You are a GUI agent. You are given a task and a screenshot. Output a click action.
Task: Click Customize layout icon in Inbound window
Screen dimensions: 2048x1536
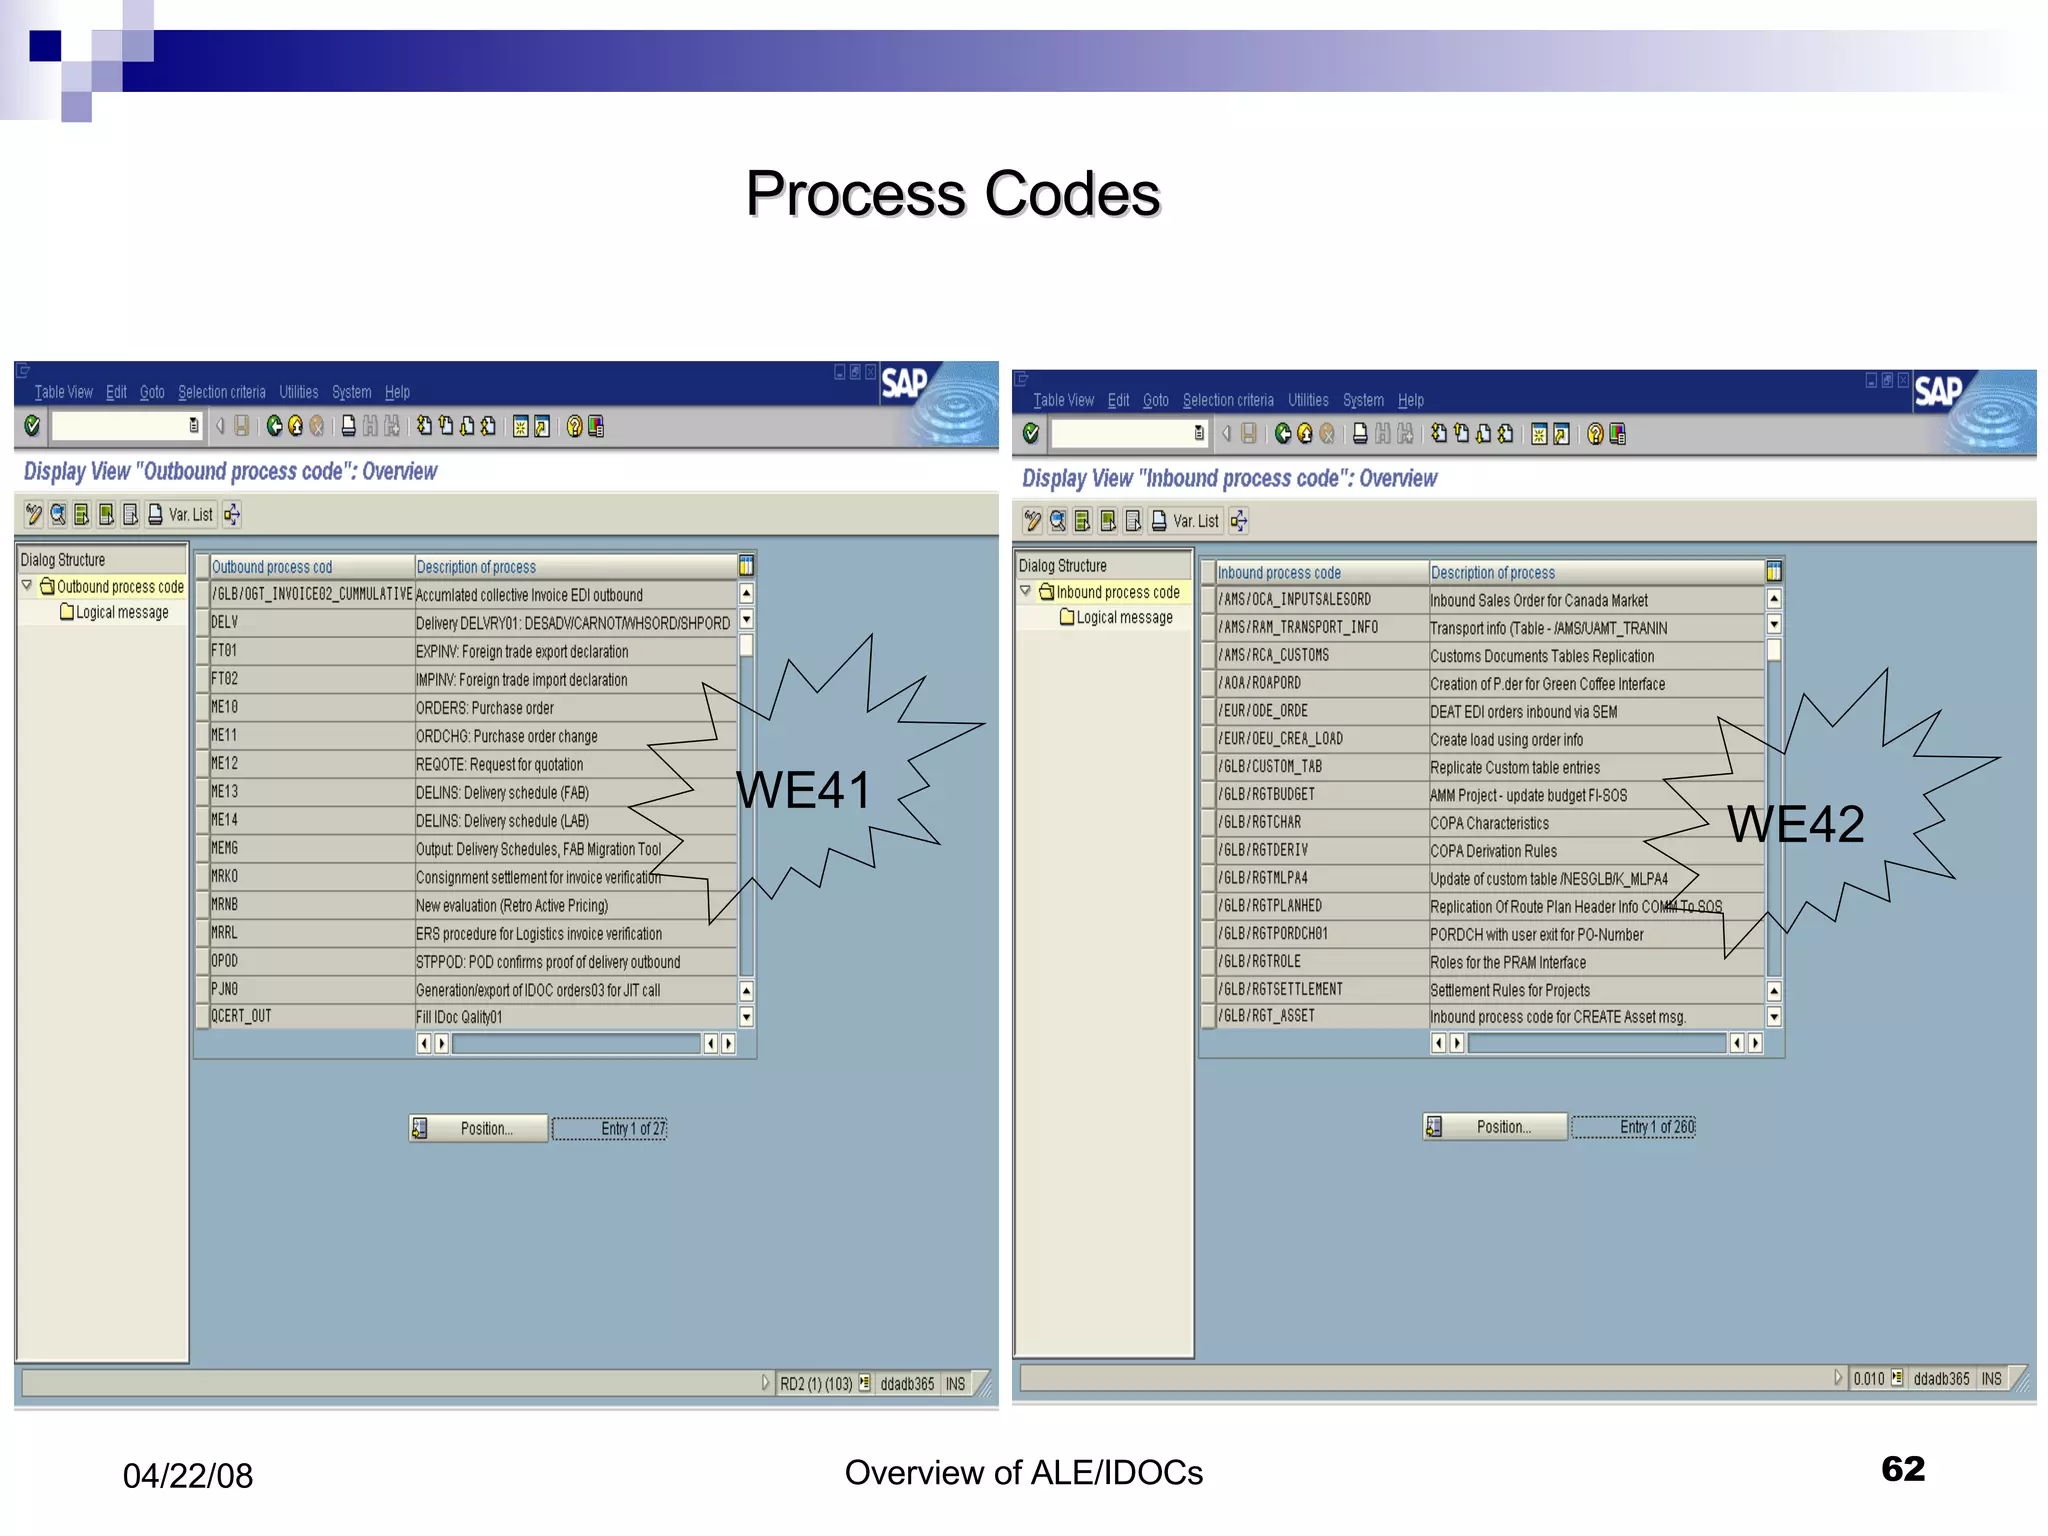(x=1618, y=433)
